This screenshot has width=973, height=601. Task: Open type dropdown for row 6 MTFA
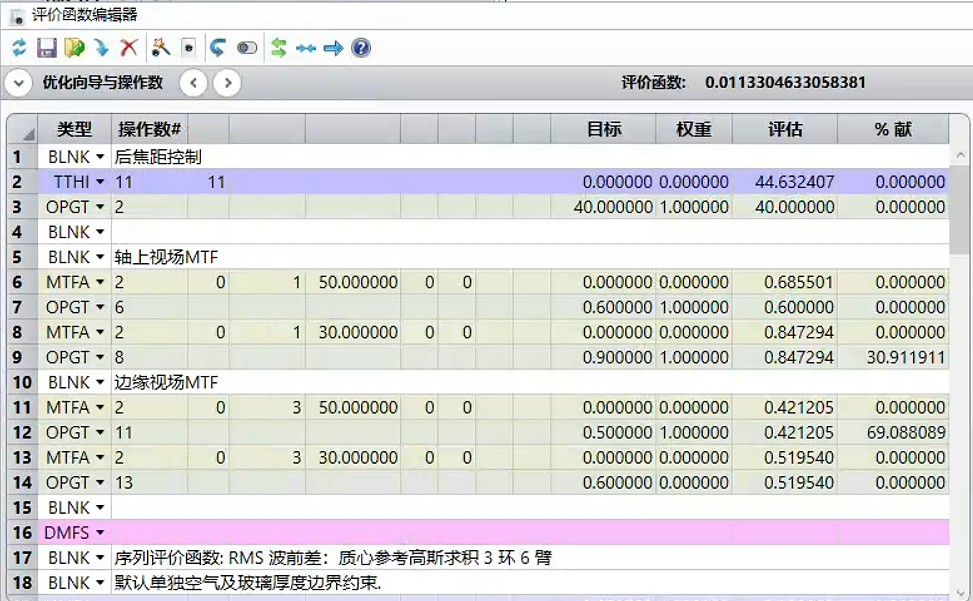coord(99,283)
